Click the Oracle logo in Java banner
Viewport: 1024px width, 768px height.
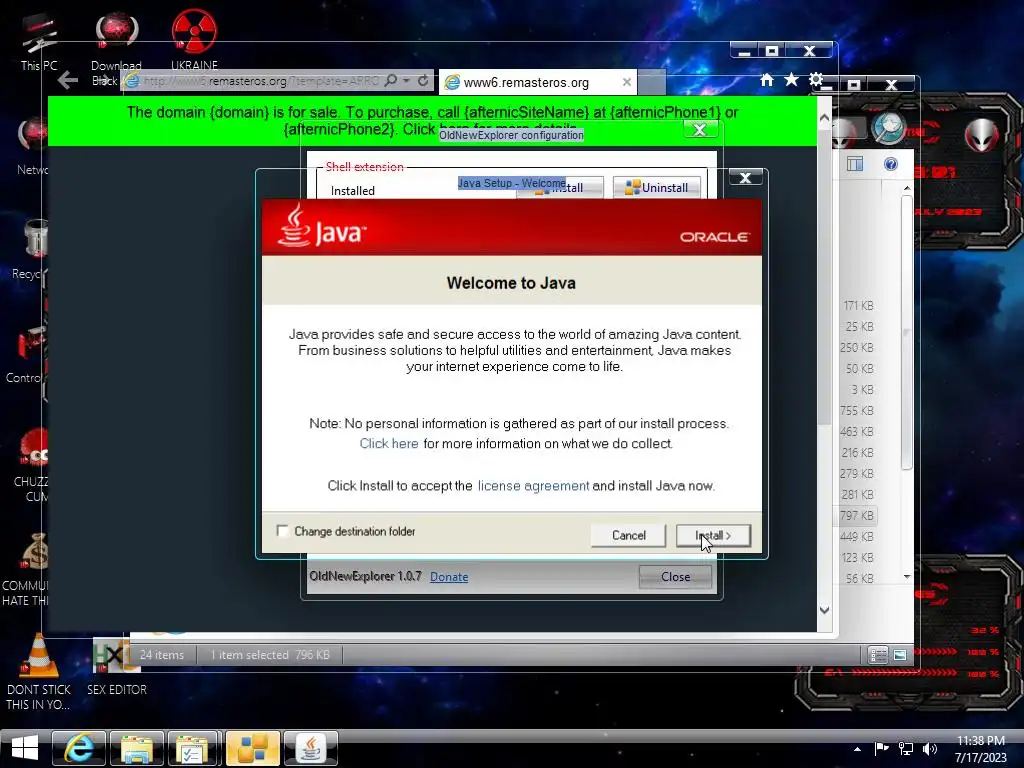(x=714, y=236)
